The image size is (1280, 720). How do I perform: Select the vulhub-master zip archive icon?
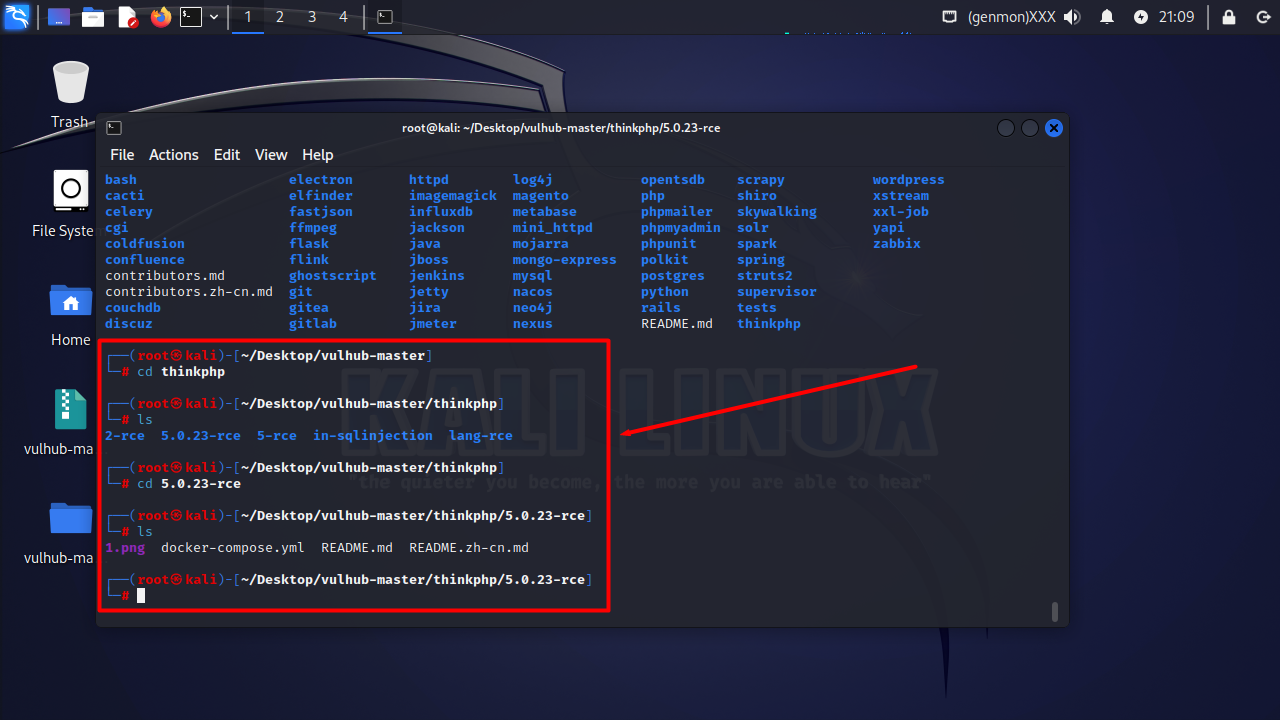(x=60, y=423)
